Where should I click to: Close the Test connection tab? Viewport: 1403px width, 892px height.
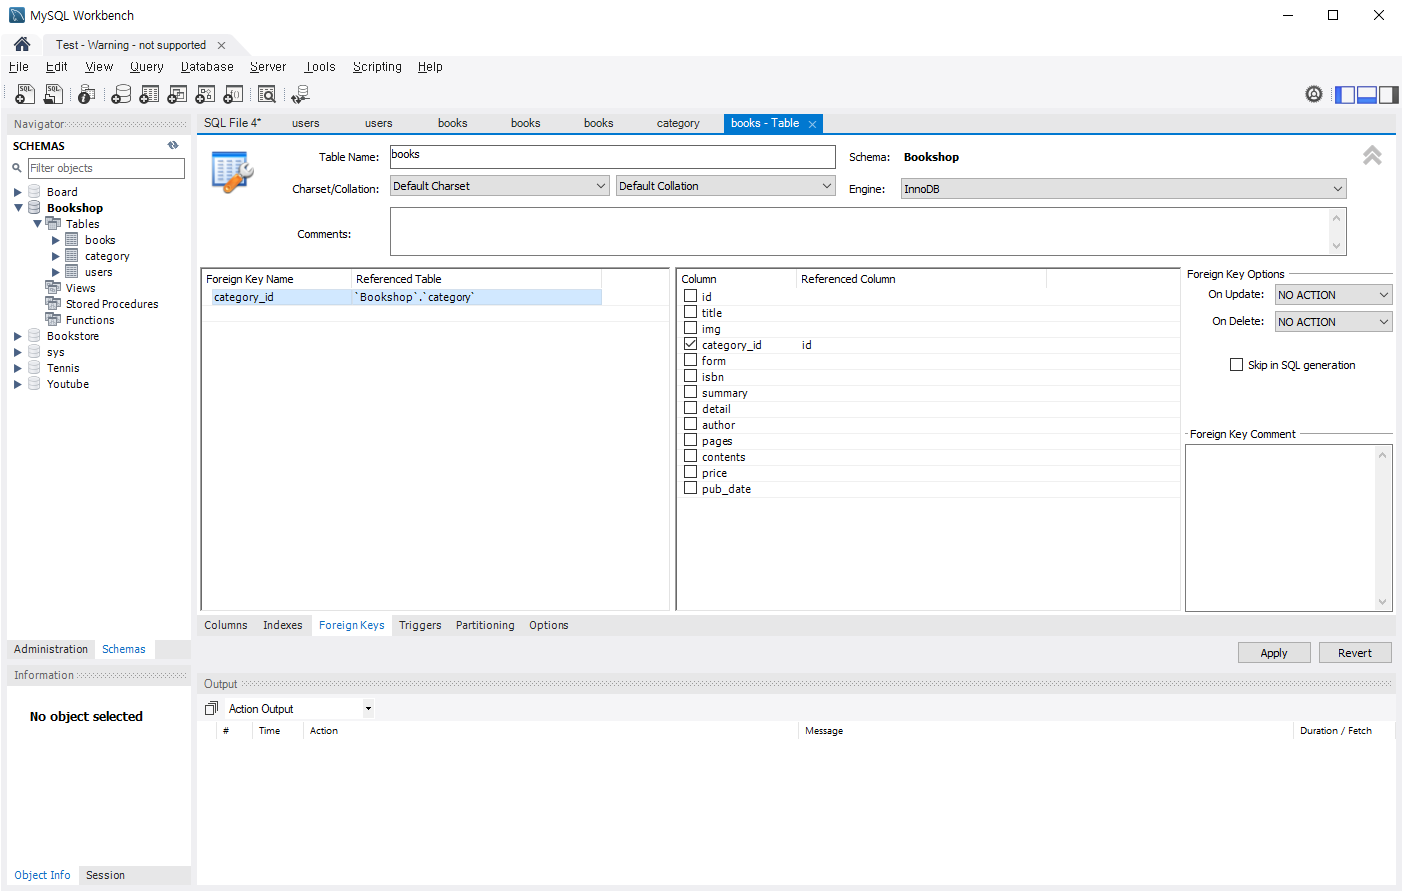(x=221, y=45)
